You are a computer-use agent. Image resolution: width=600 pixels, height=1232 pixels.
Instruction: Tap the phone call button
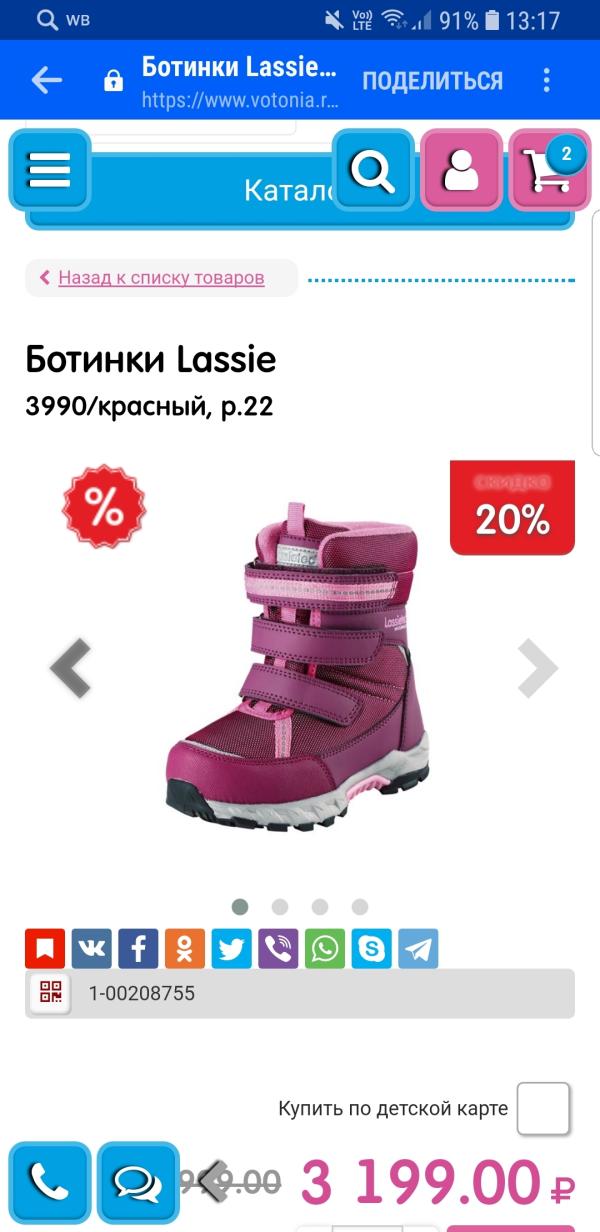(49, 1183)
